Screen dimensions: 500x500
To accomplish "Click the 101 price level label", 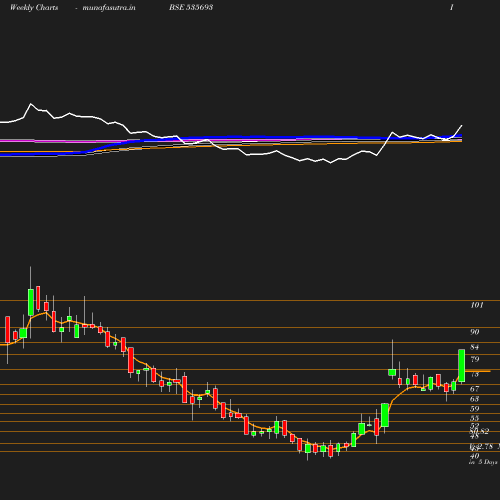I will pyautogui.click(x=477, y=305).
